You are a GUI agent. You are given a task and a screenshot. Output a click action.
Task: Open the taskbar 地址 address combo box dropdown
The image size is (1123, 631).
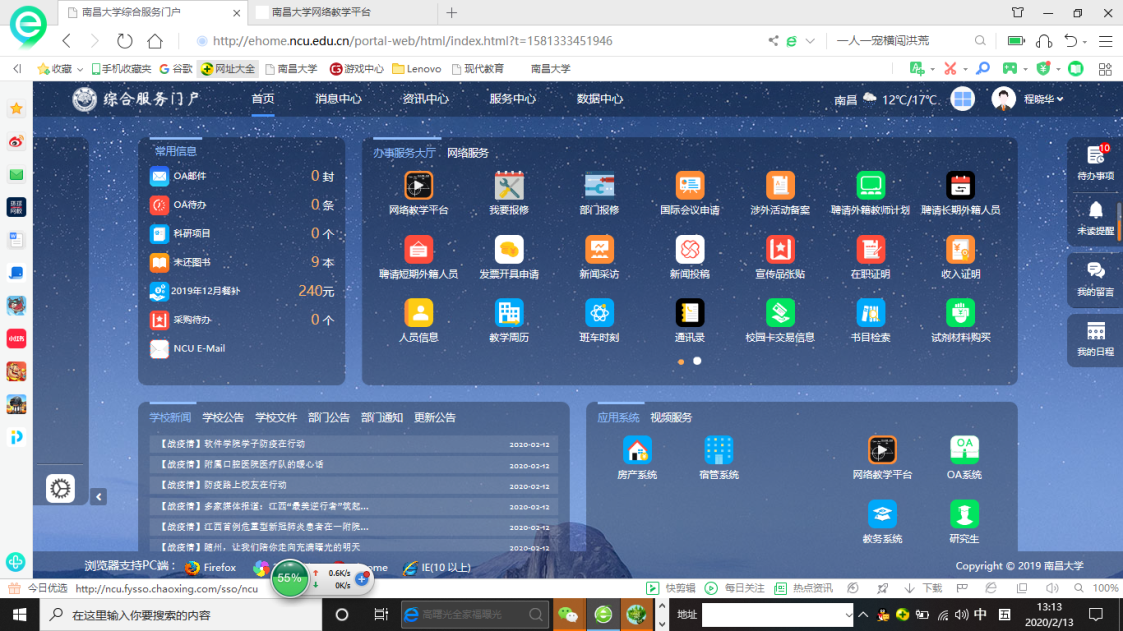coord(849,614)
